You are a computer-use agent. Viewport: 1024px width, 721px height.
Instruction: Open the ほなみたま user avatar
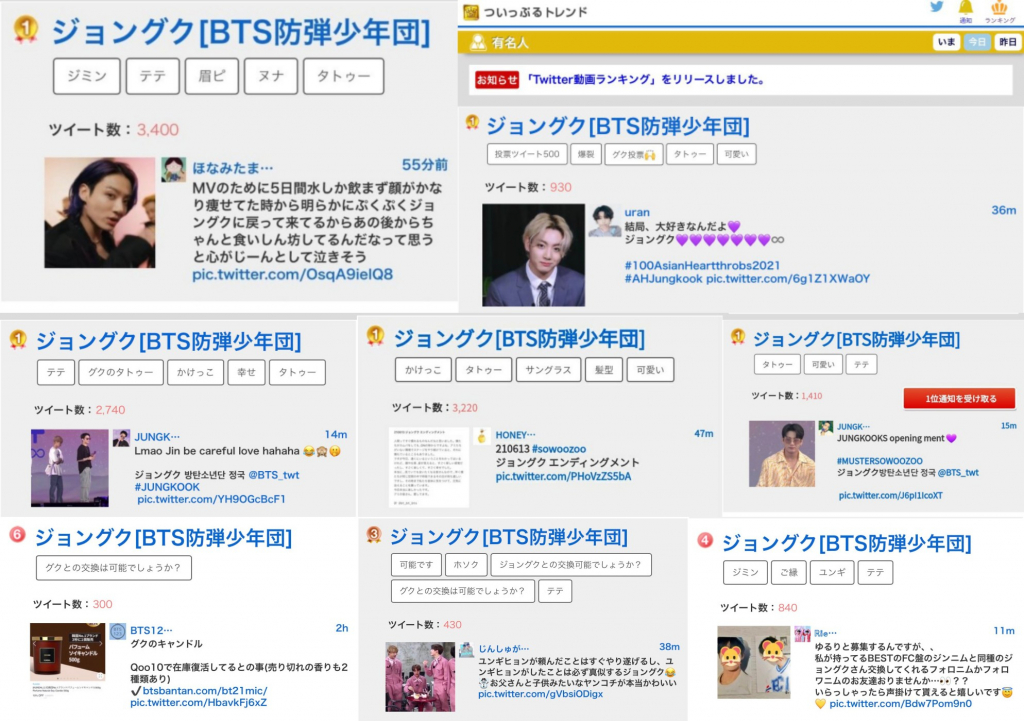(x=174, y=169)
